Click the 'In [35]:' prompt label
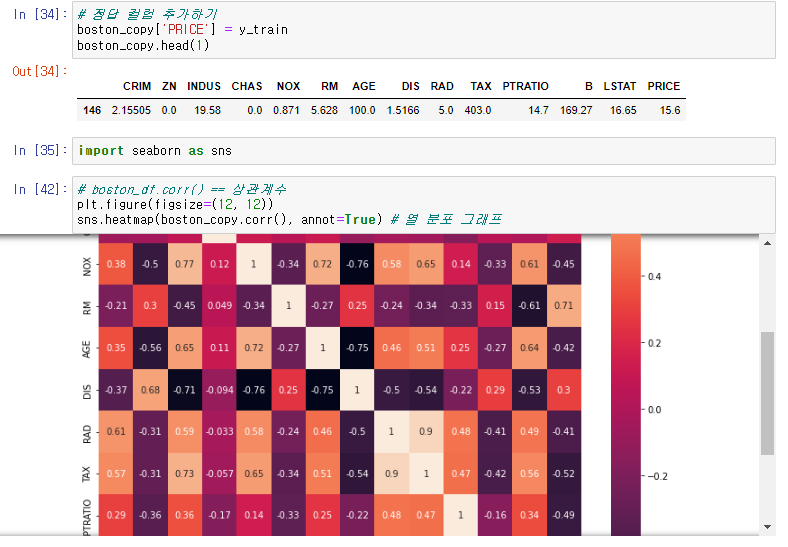Viewport: 788px width, 547px height. tap(40, 150)
